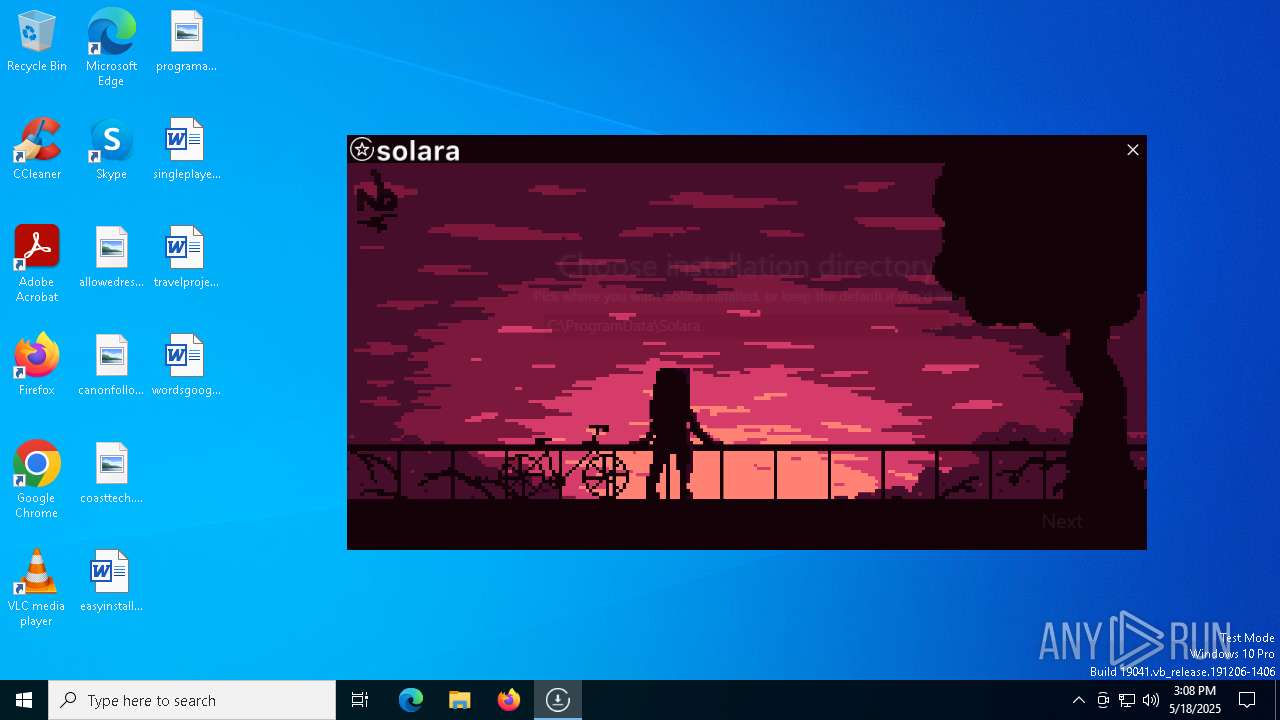The height and width of the screenshot is (720, 1280).
Task: Click the Next button in Solara installer
Action: tap(1062, 521)
